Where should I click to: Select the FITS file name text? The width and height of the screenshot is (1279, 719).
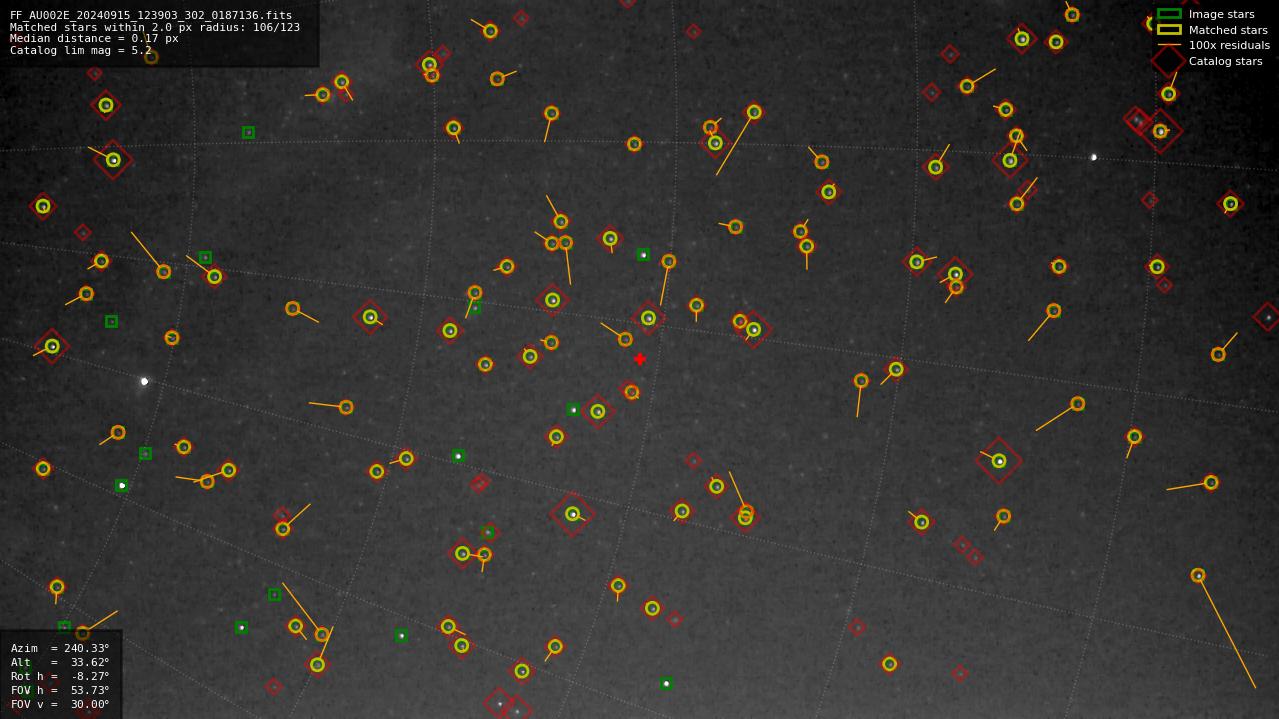click(x=151, y=15)
